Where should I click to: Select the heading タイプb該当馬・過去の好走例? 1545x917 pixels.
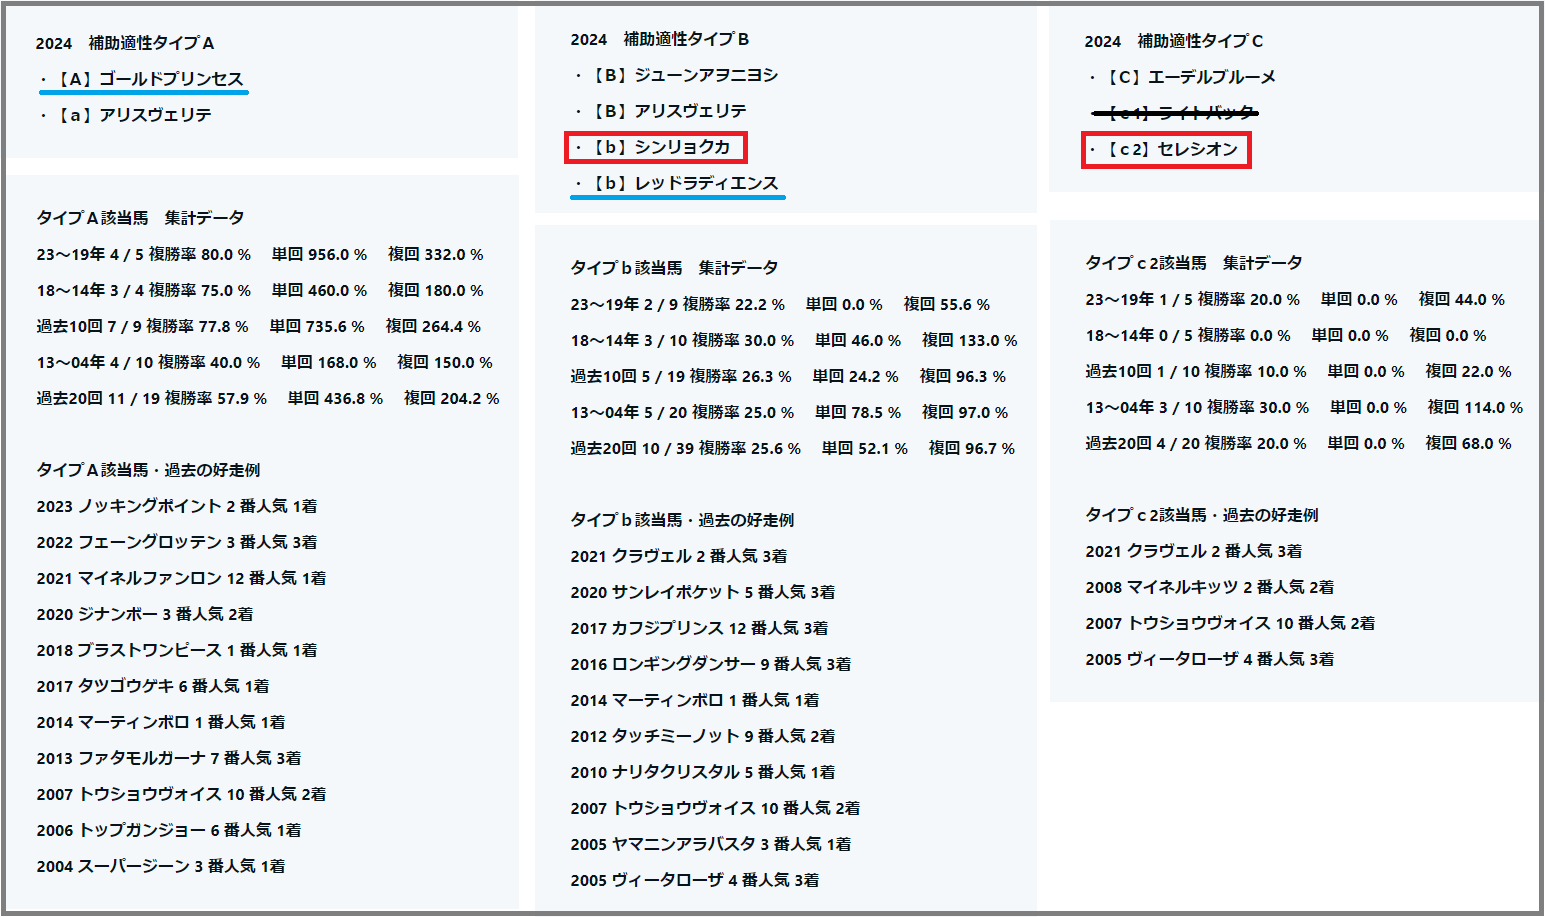pyautogui.click(x=682, y=519)
